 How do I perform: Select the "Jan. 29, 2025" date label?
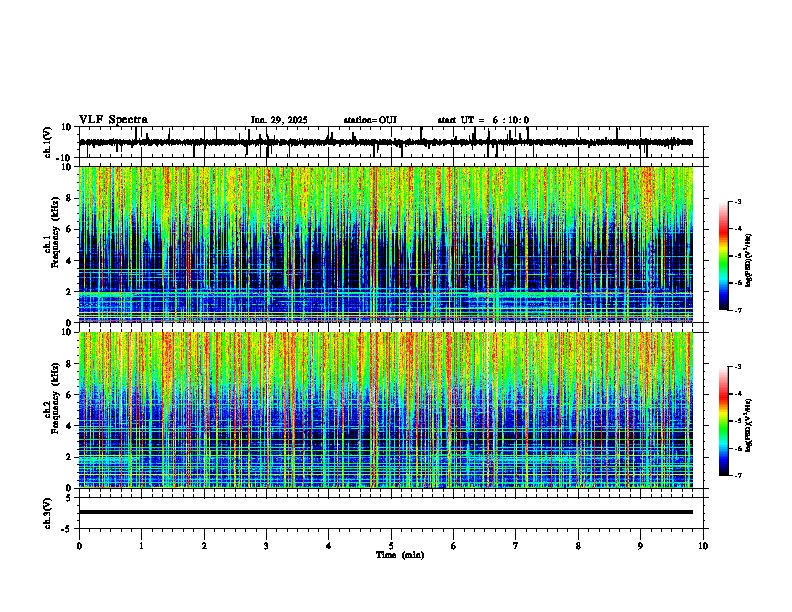[x=279, y=120]
